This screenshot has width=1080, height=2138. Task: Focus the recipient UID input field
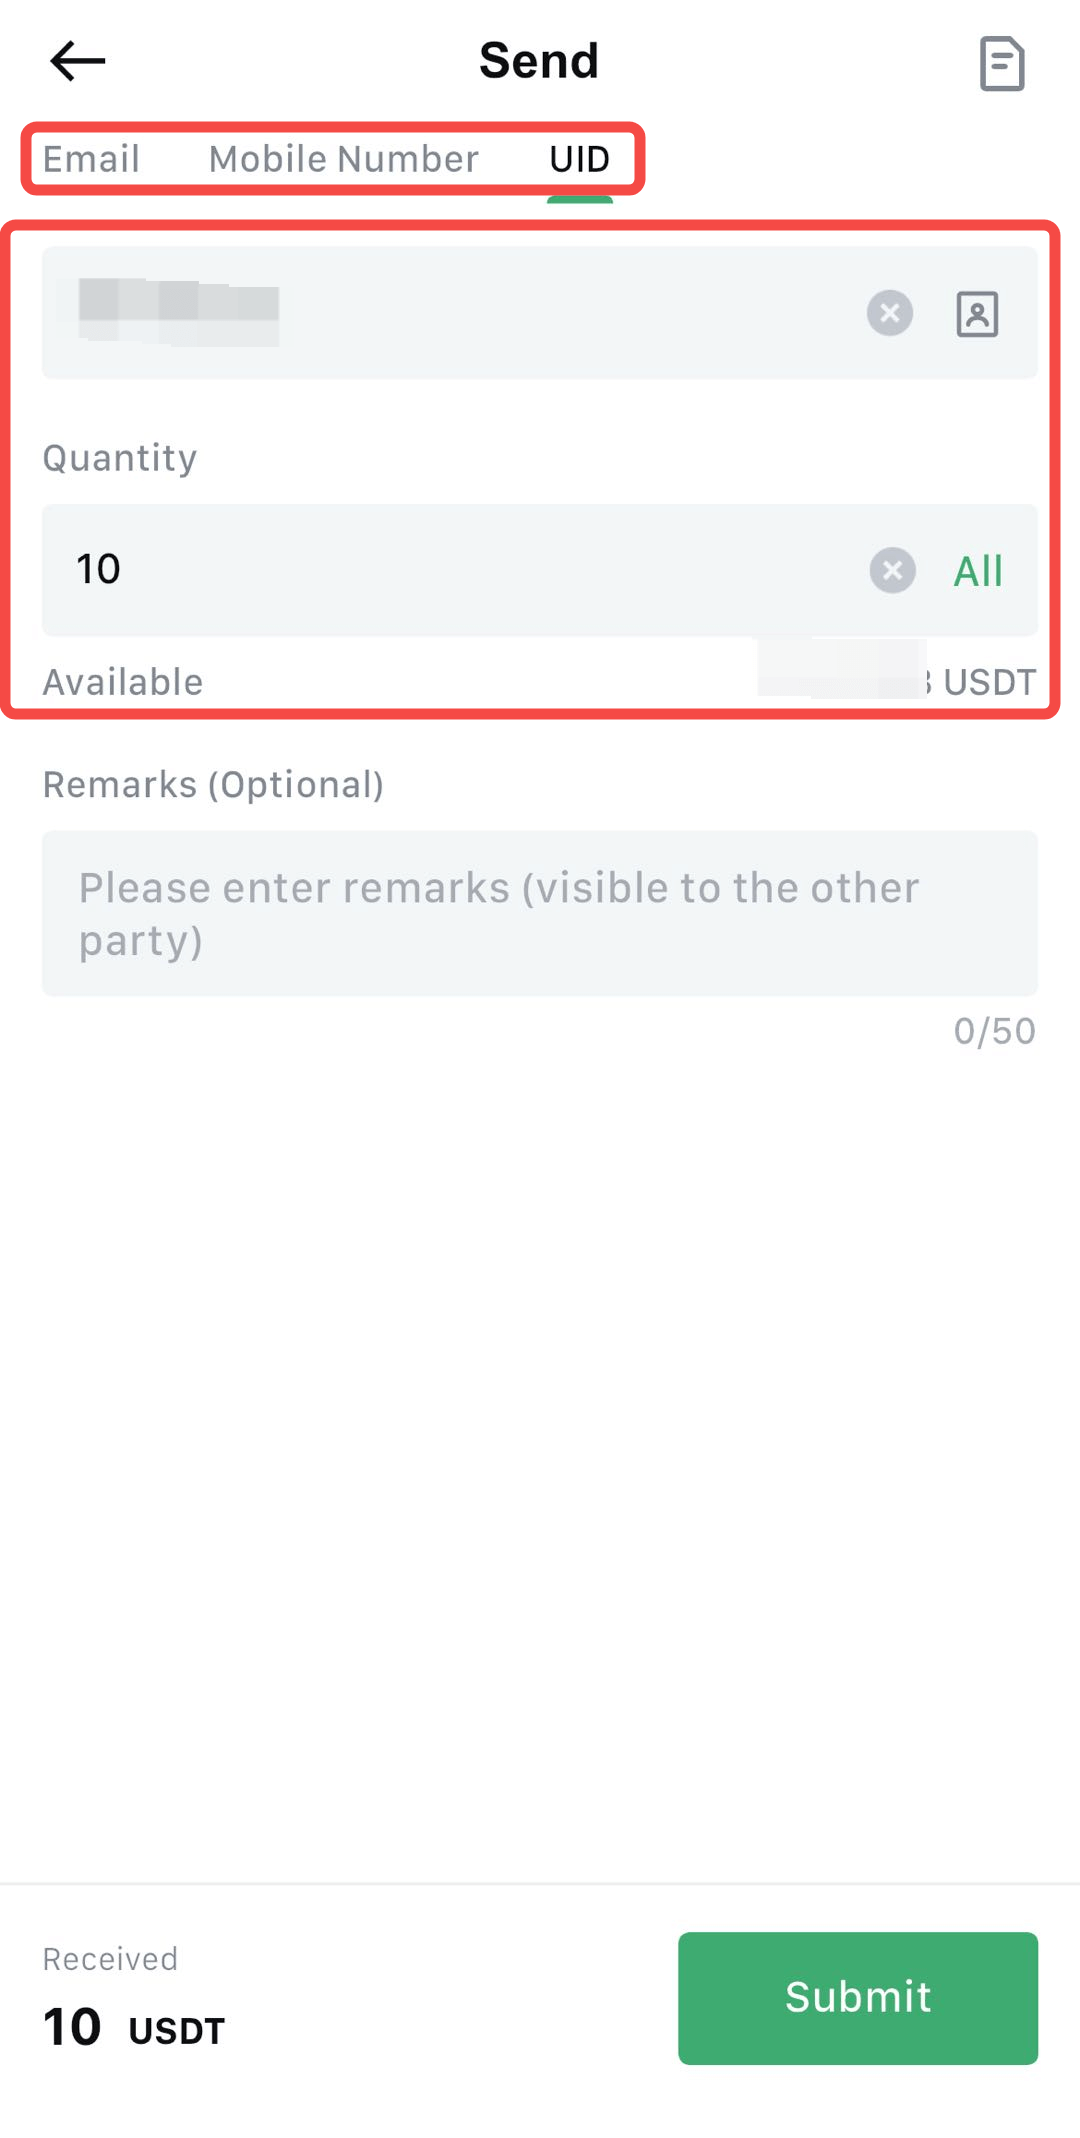click(450, 313)
